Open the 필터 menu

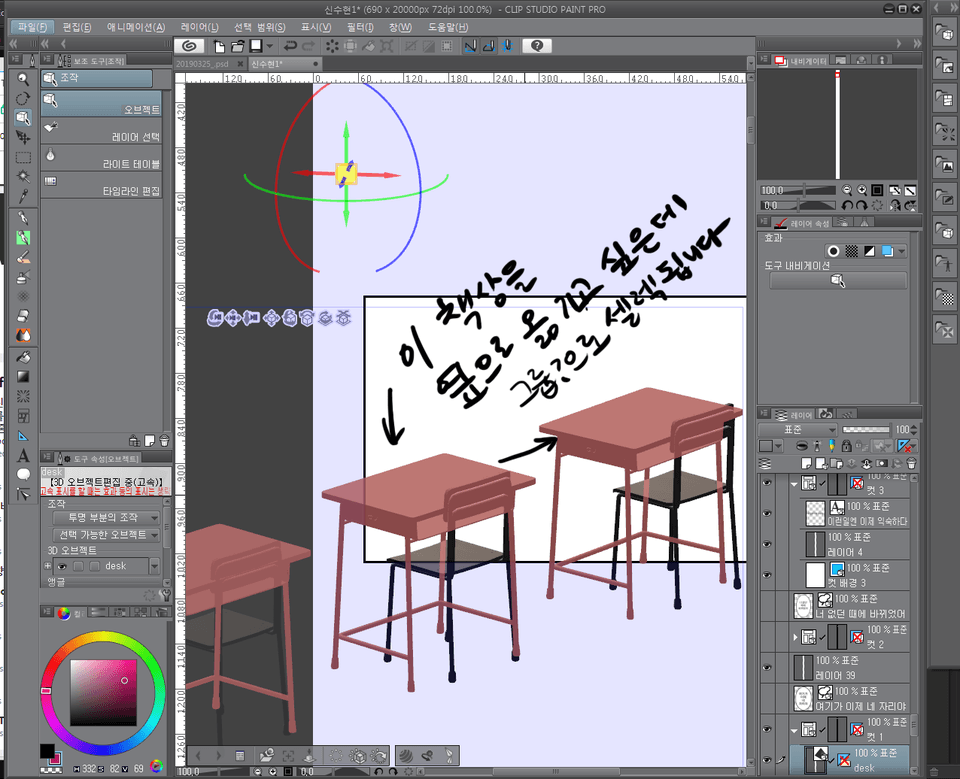[x=361, y=27]
